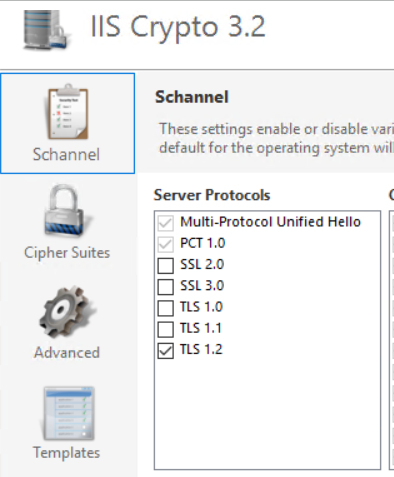Open the Templates list icon

pyautogui.click(x=69, y=413)
